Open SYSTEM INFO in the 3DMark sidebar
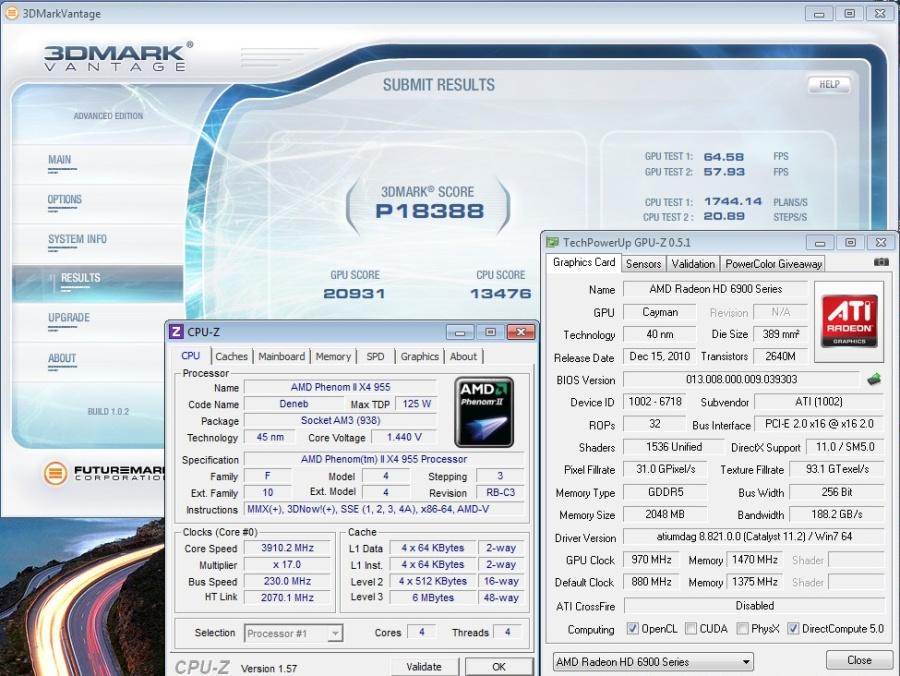Screen dimensions: 900x676 point(77,239)
